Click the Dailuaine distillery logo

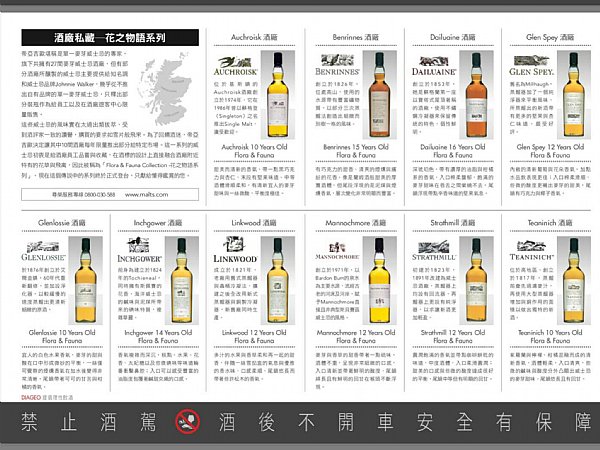pos(434,66)
